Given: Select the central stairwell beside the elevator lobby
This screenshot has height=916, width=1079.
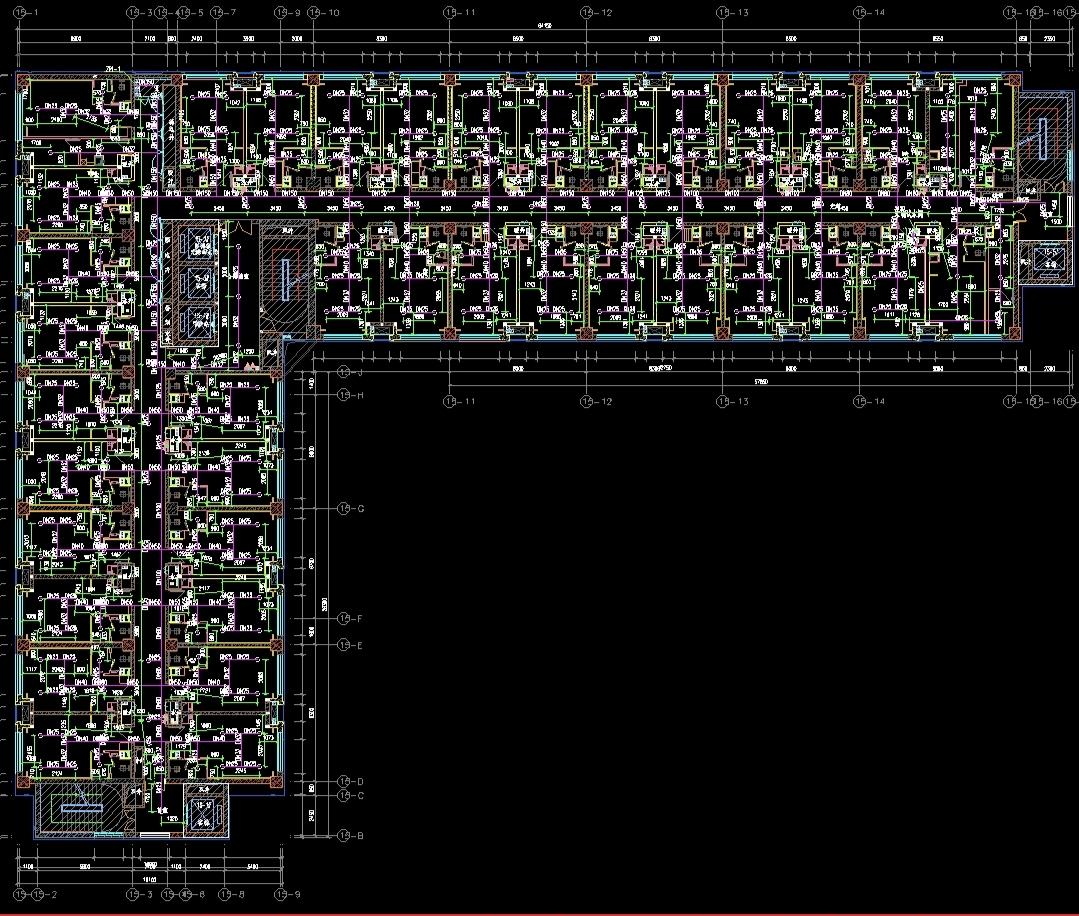Looking at the screenshot, I should (286, 277).
